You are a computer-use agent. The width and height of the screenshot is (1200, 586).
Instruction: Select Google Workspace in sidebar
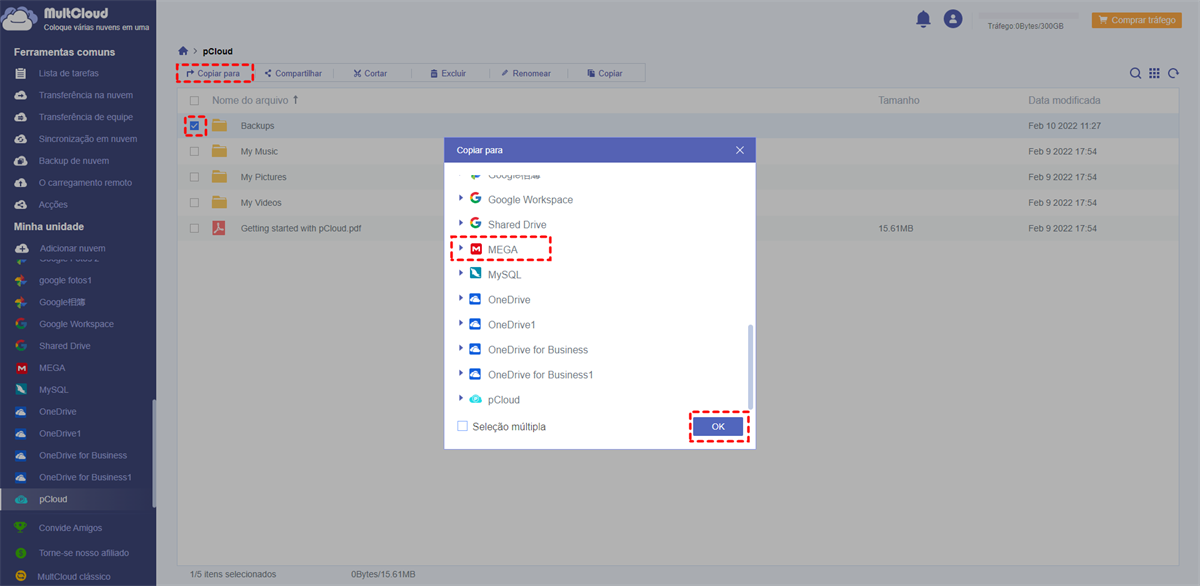[x=76, y=324]
